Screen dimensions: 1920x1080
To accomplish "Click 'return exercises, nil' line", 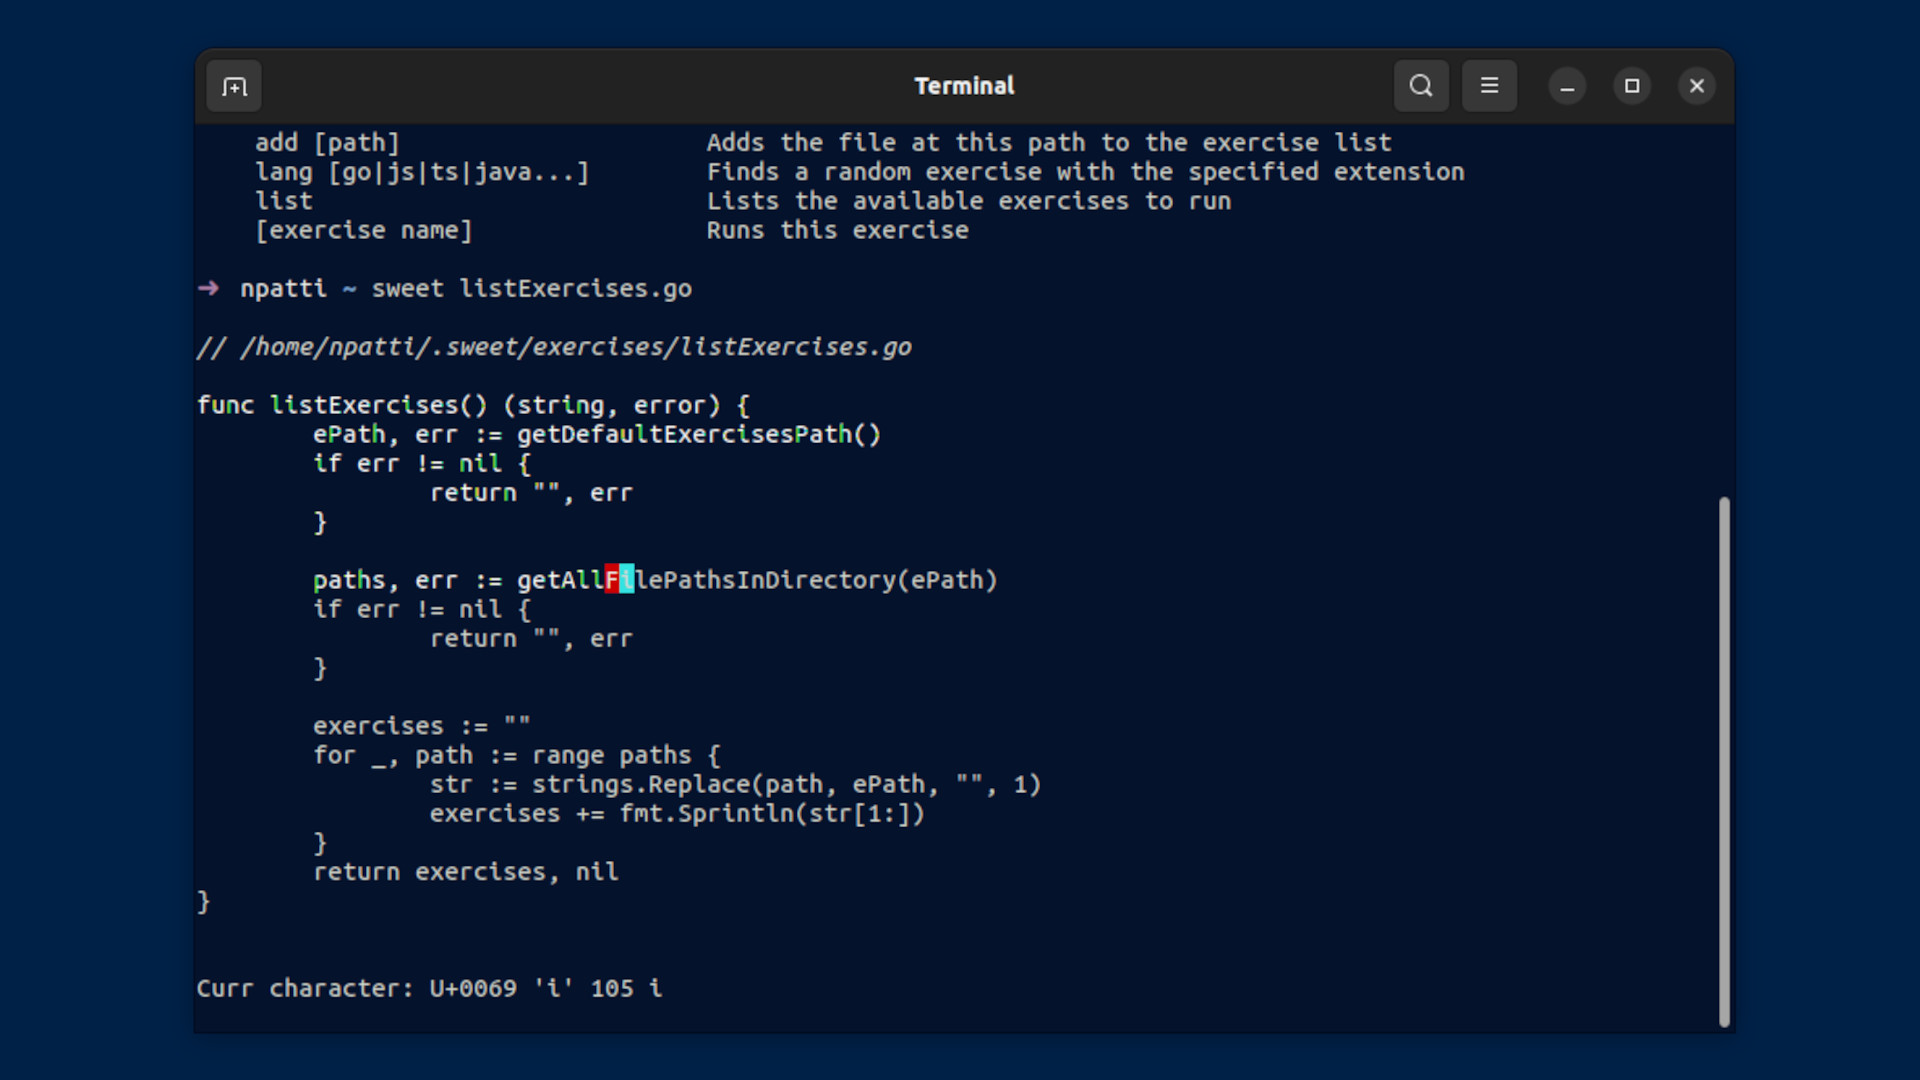I will tap(465, 872).
